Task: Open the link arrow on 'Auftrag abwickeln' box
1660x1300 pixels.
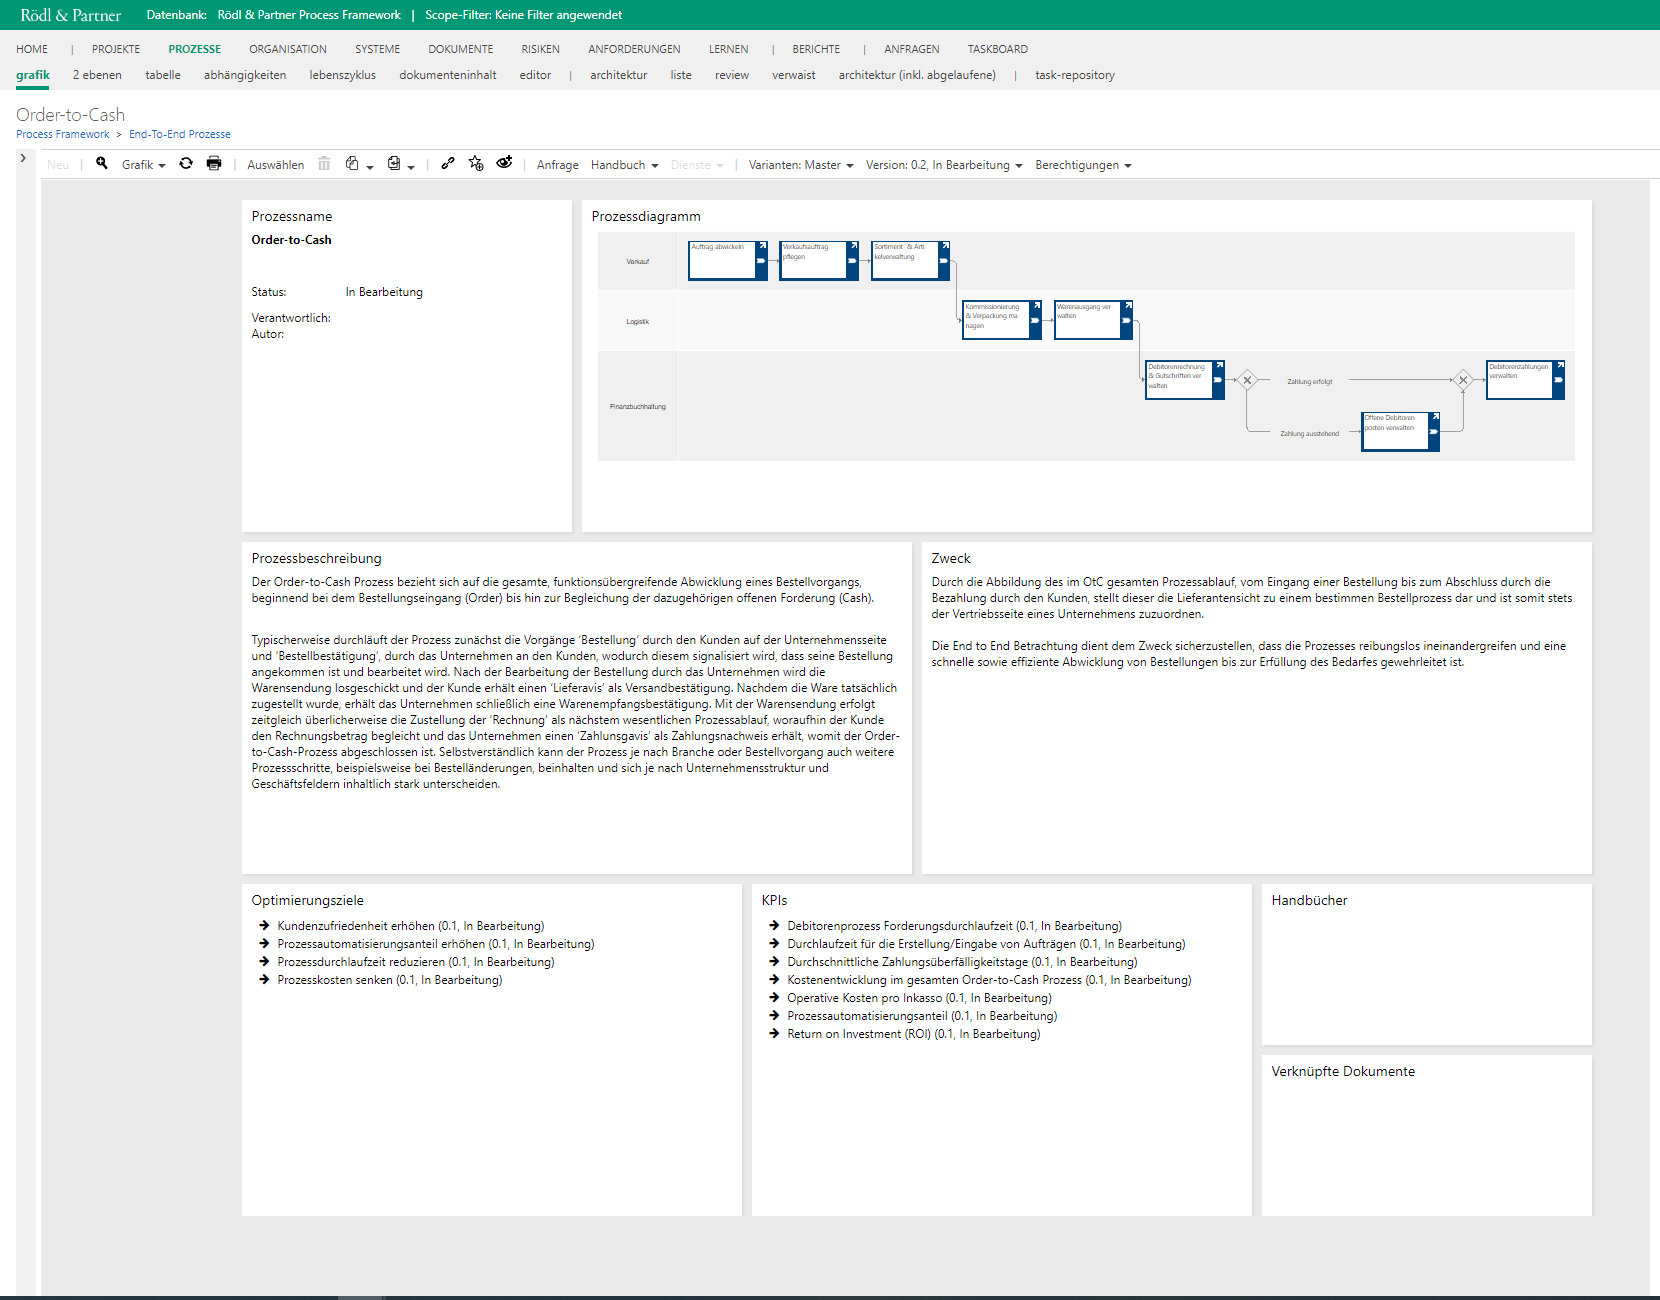Action: 762,246
